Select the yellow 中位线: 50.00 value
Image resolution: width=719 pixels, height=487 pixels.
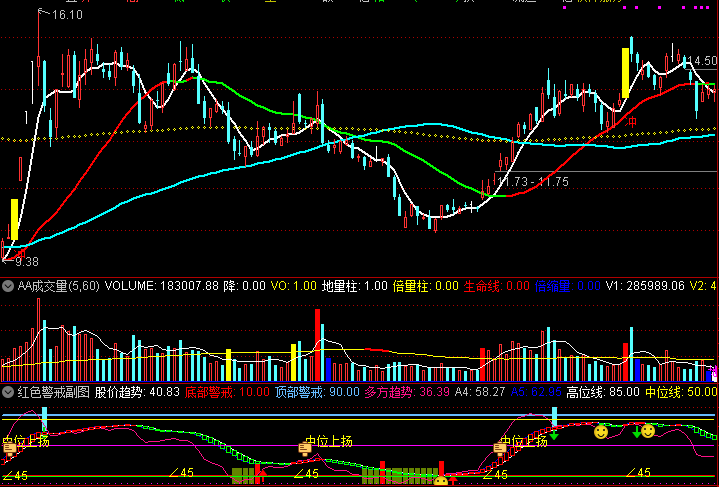(x=681, y=392)
